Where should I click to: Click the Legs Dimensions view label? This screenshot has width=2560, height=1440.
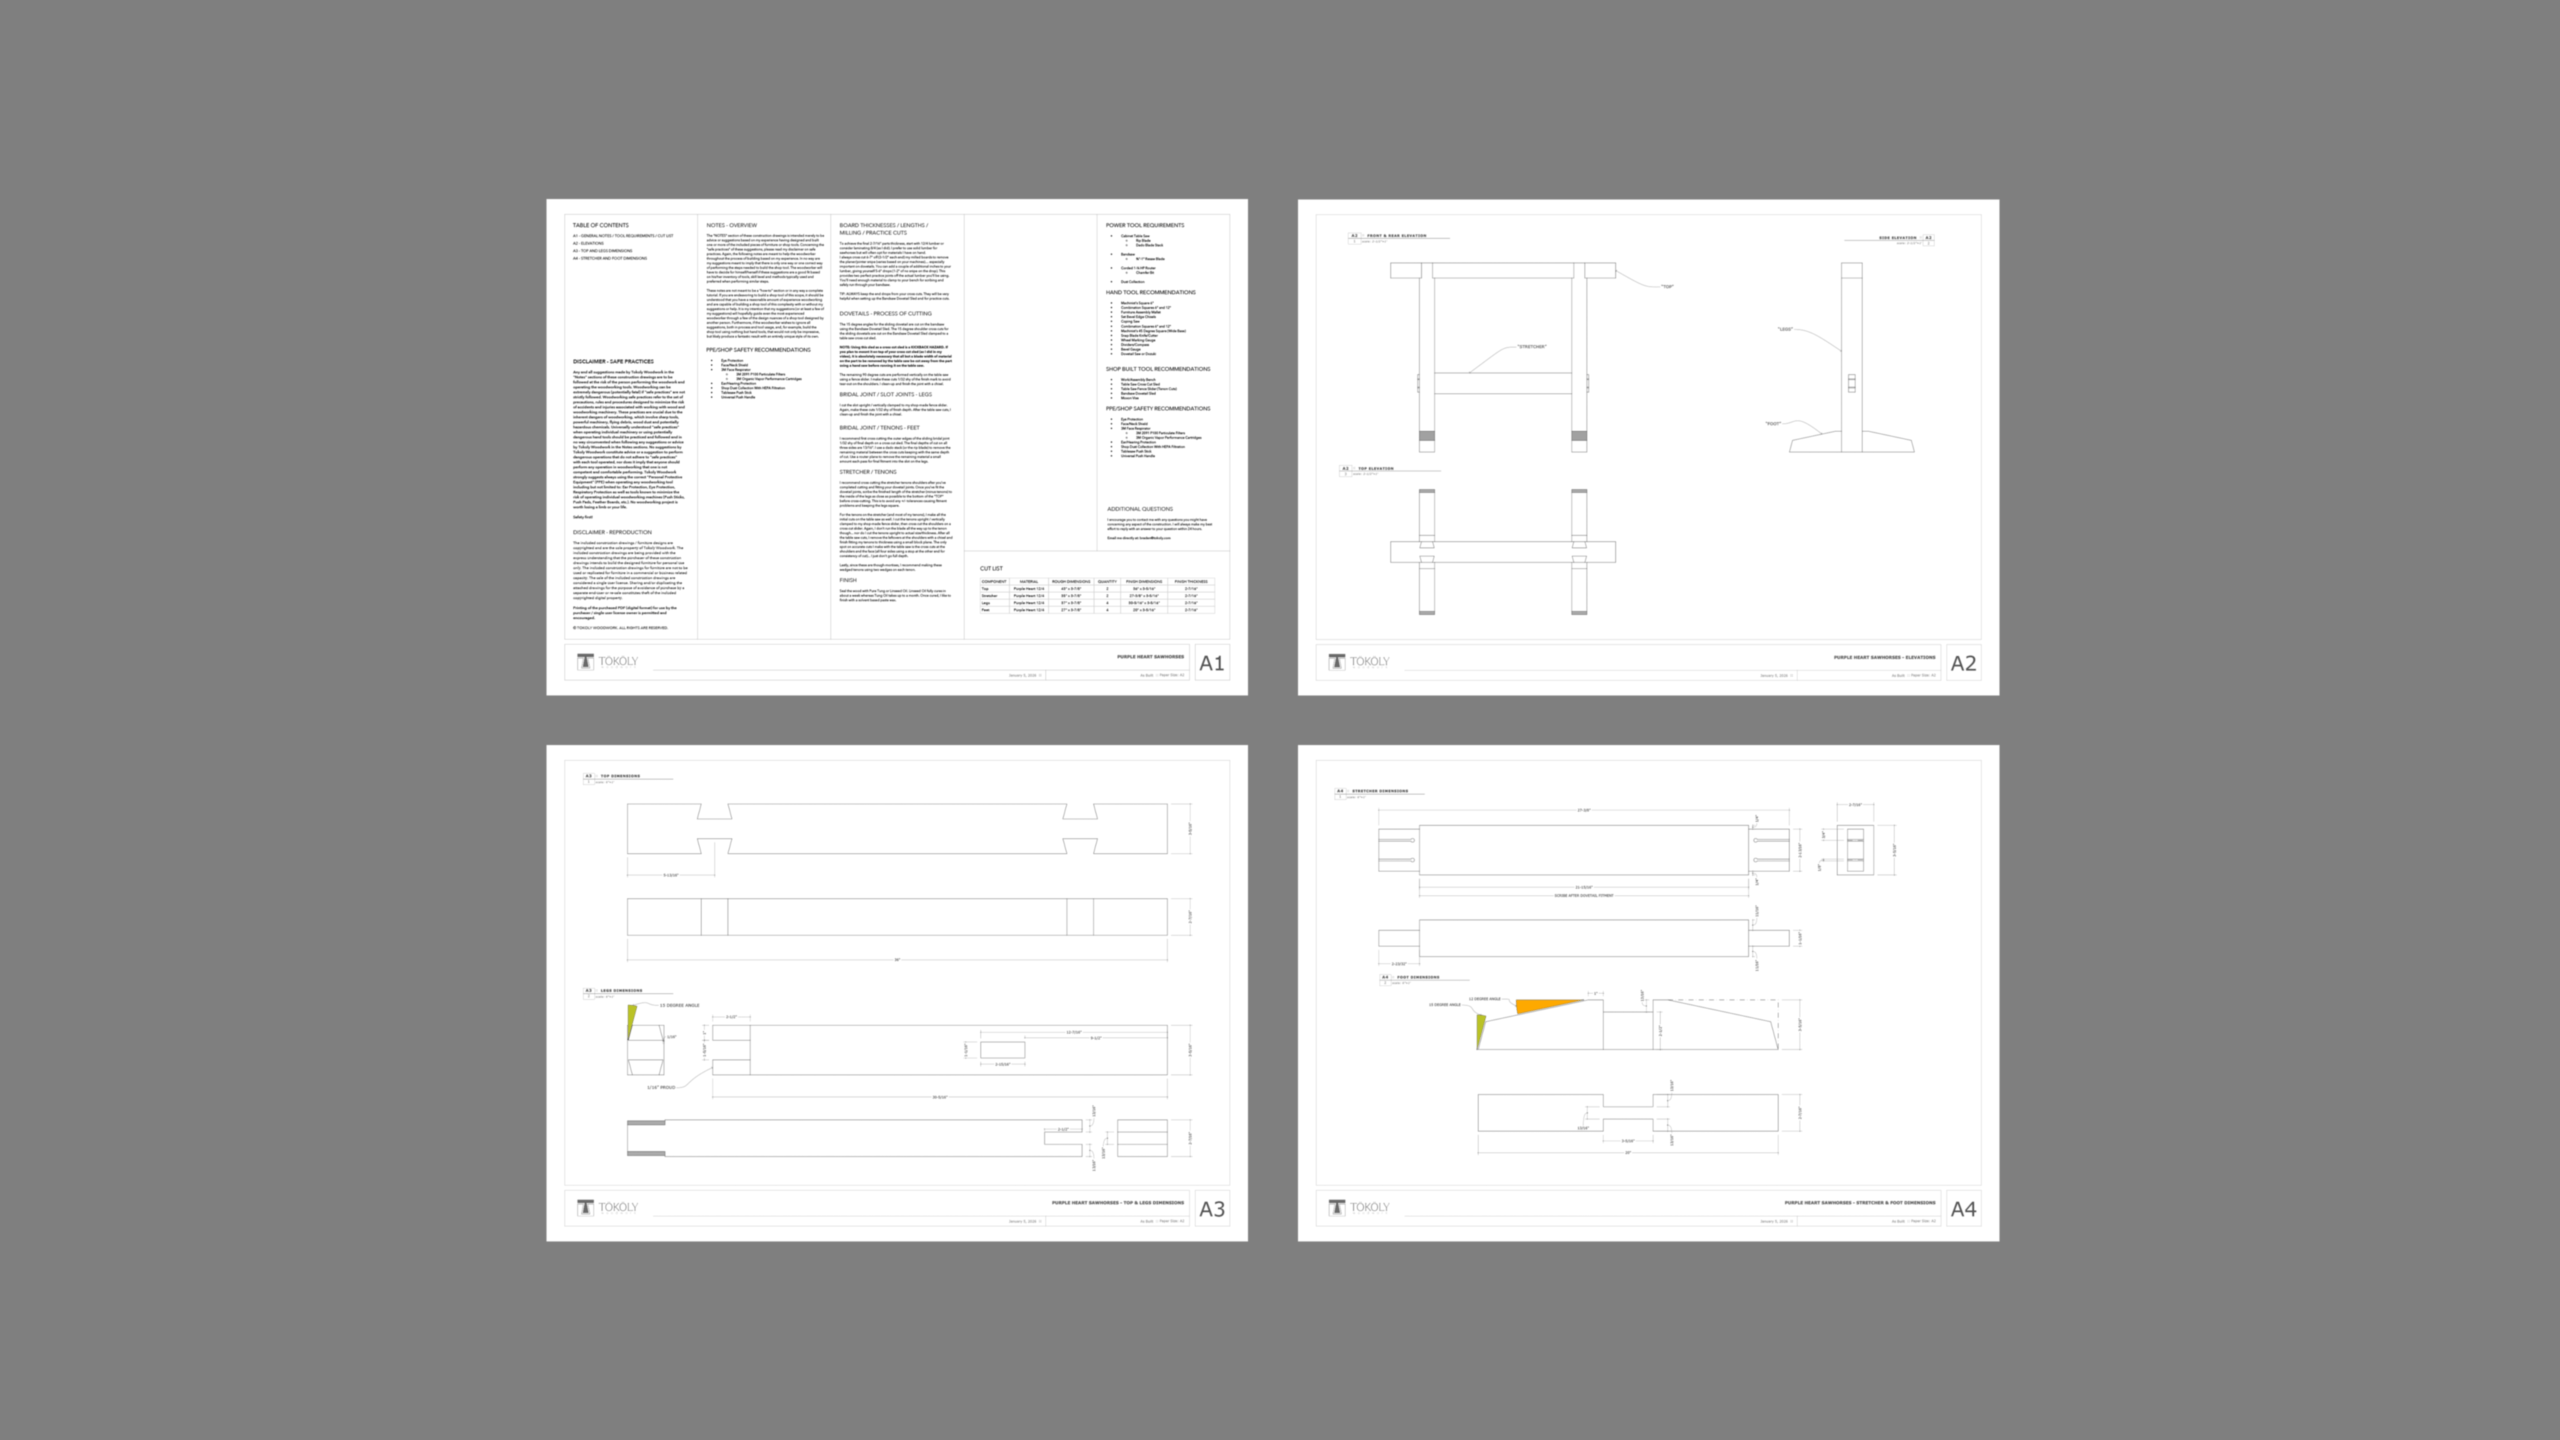(620, 991)
